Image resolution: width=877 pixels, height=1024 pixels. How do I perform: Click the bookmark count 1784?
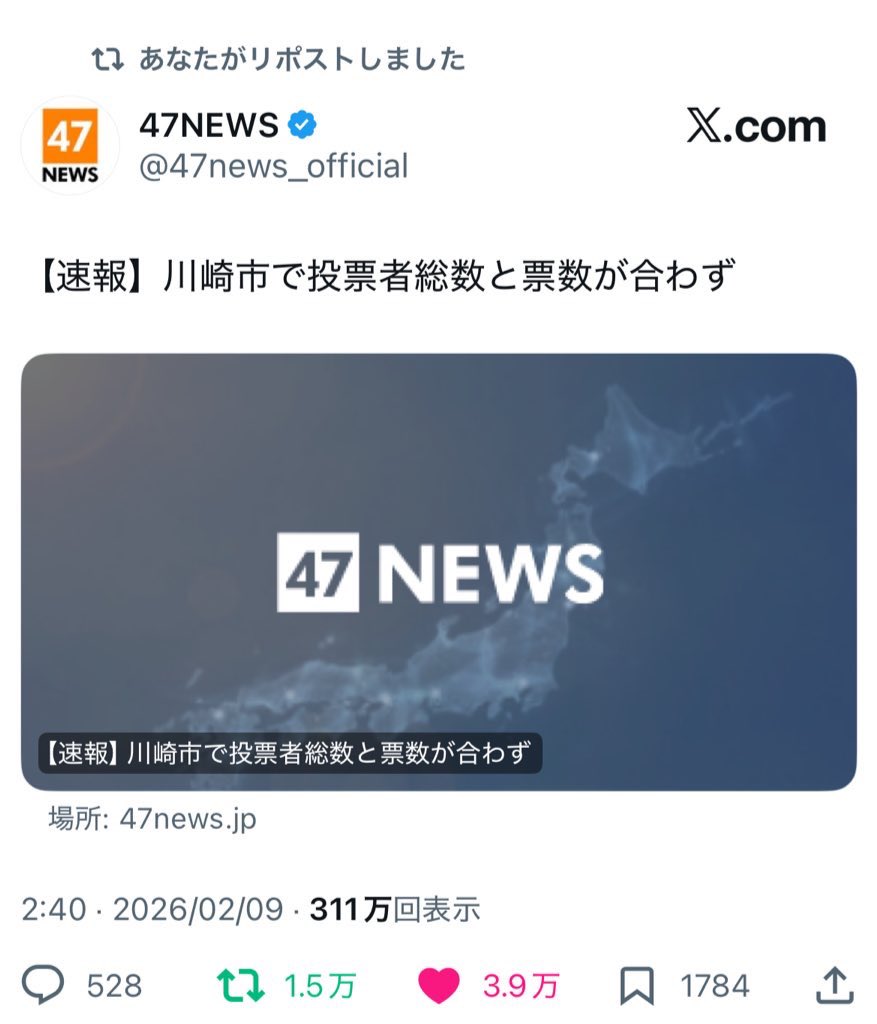(x=715, y=985)
